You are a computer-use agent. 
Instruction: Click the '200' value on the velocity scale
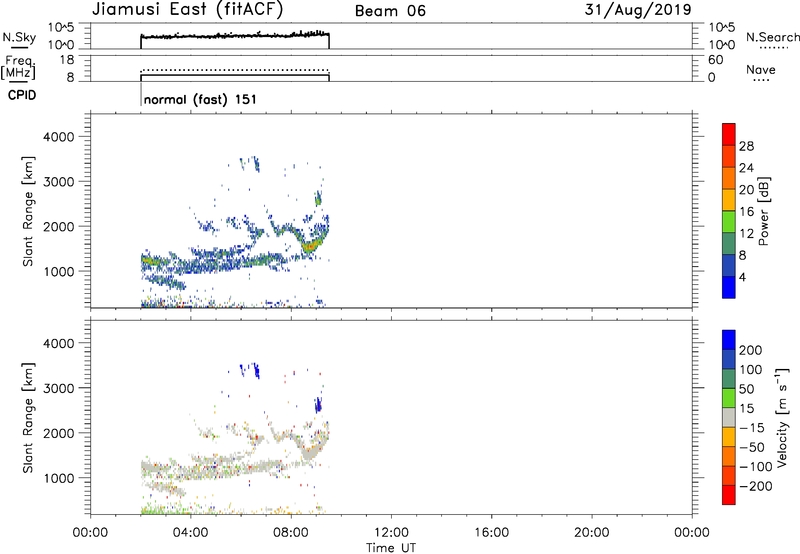(x=750, y=350)
